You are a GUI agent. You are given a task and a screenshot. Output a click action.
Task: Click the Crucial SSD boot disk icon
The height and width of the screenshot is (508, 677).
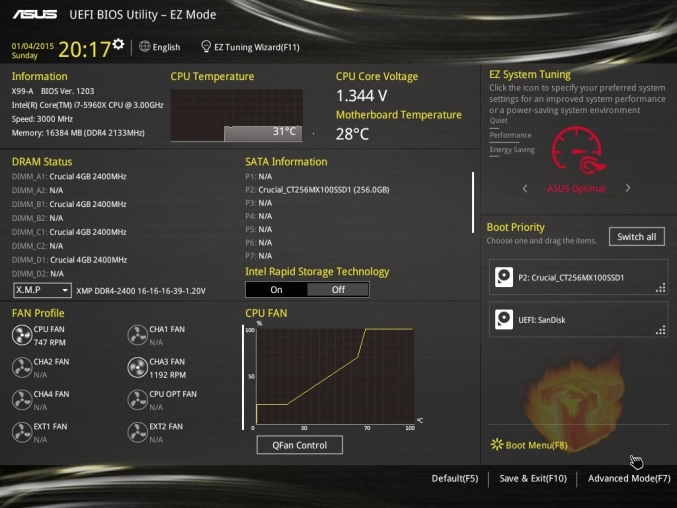(504, 277)
